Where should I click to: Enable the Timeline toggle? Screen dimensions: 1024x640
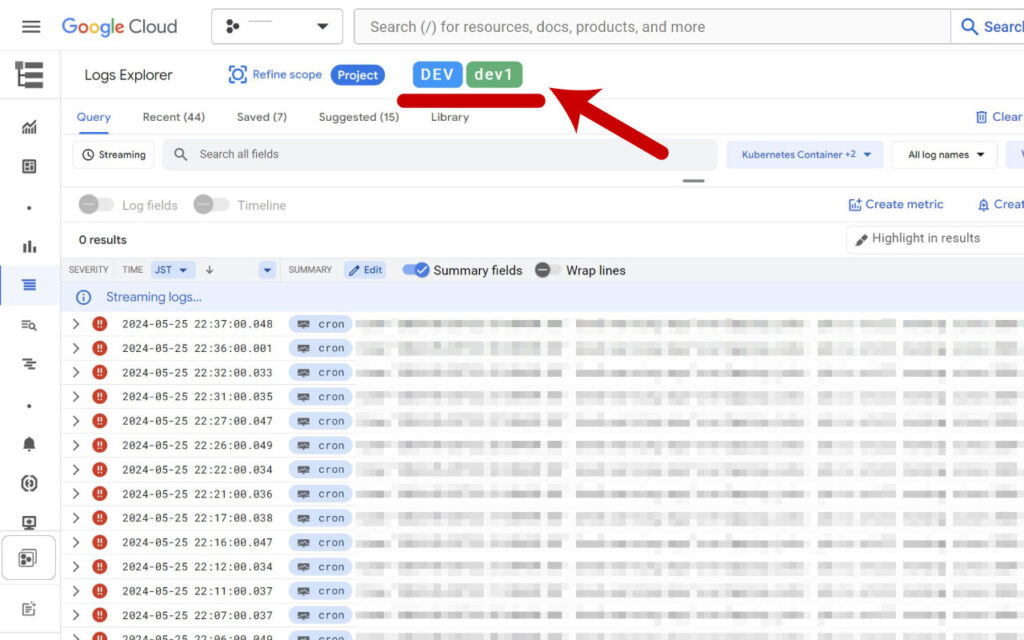211,204
